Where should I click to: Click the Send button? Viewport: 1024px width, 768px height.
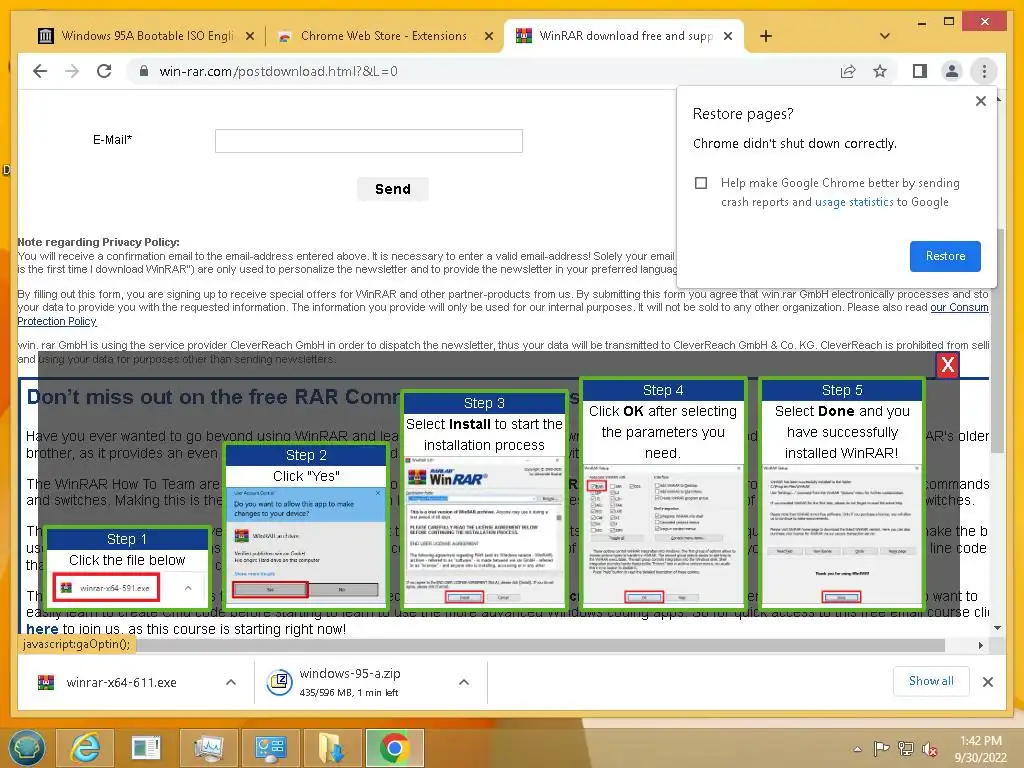click(x=392, y=189)
